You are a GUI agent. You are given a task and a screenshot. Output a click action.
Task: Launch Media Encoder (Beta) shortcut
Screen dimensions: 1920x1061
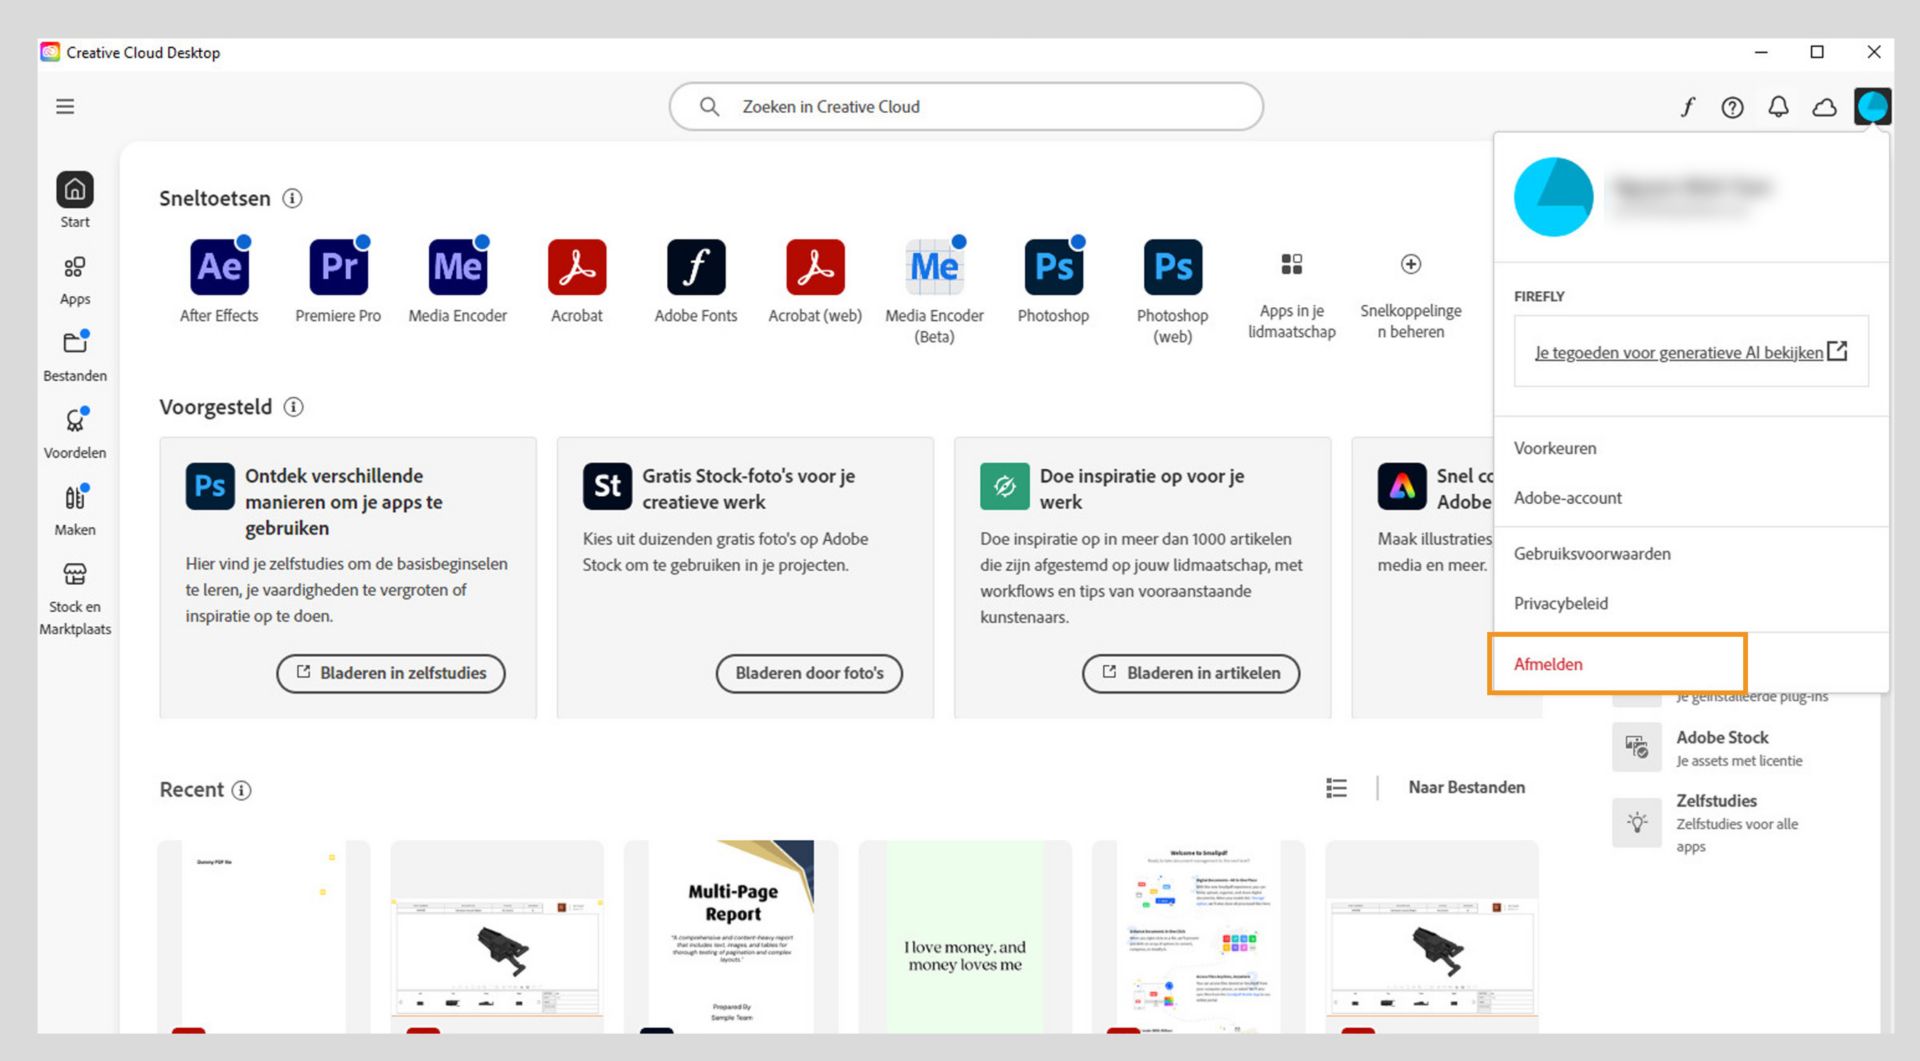[x=934, y=267]
